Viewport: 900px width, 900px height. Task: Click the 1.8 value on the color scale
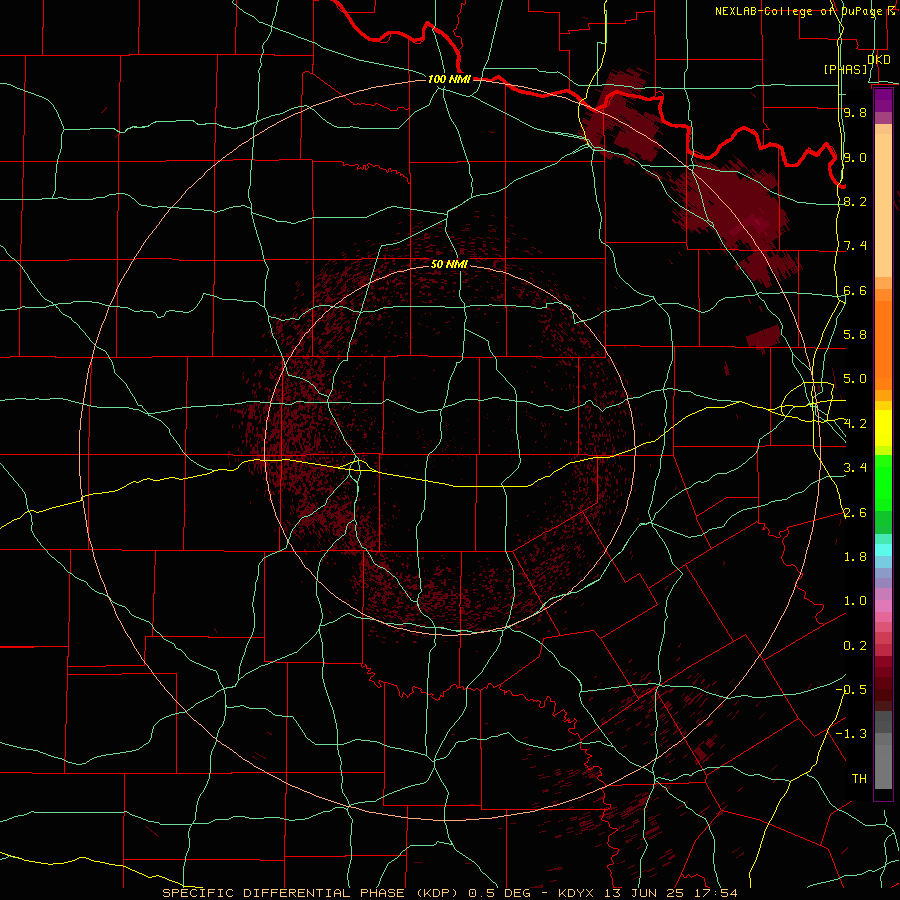(x=855, y=557)
